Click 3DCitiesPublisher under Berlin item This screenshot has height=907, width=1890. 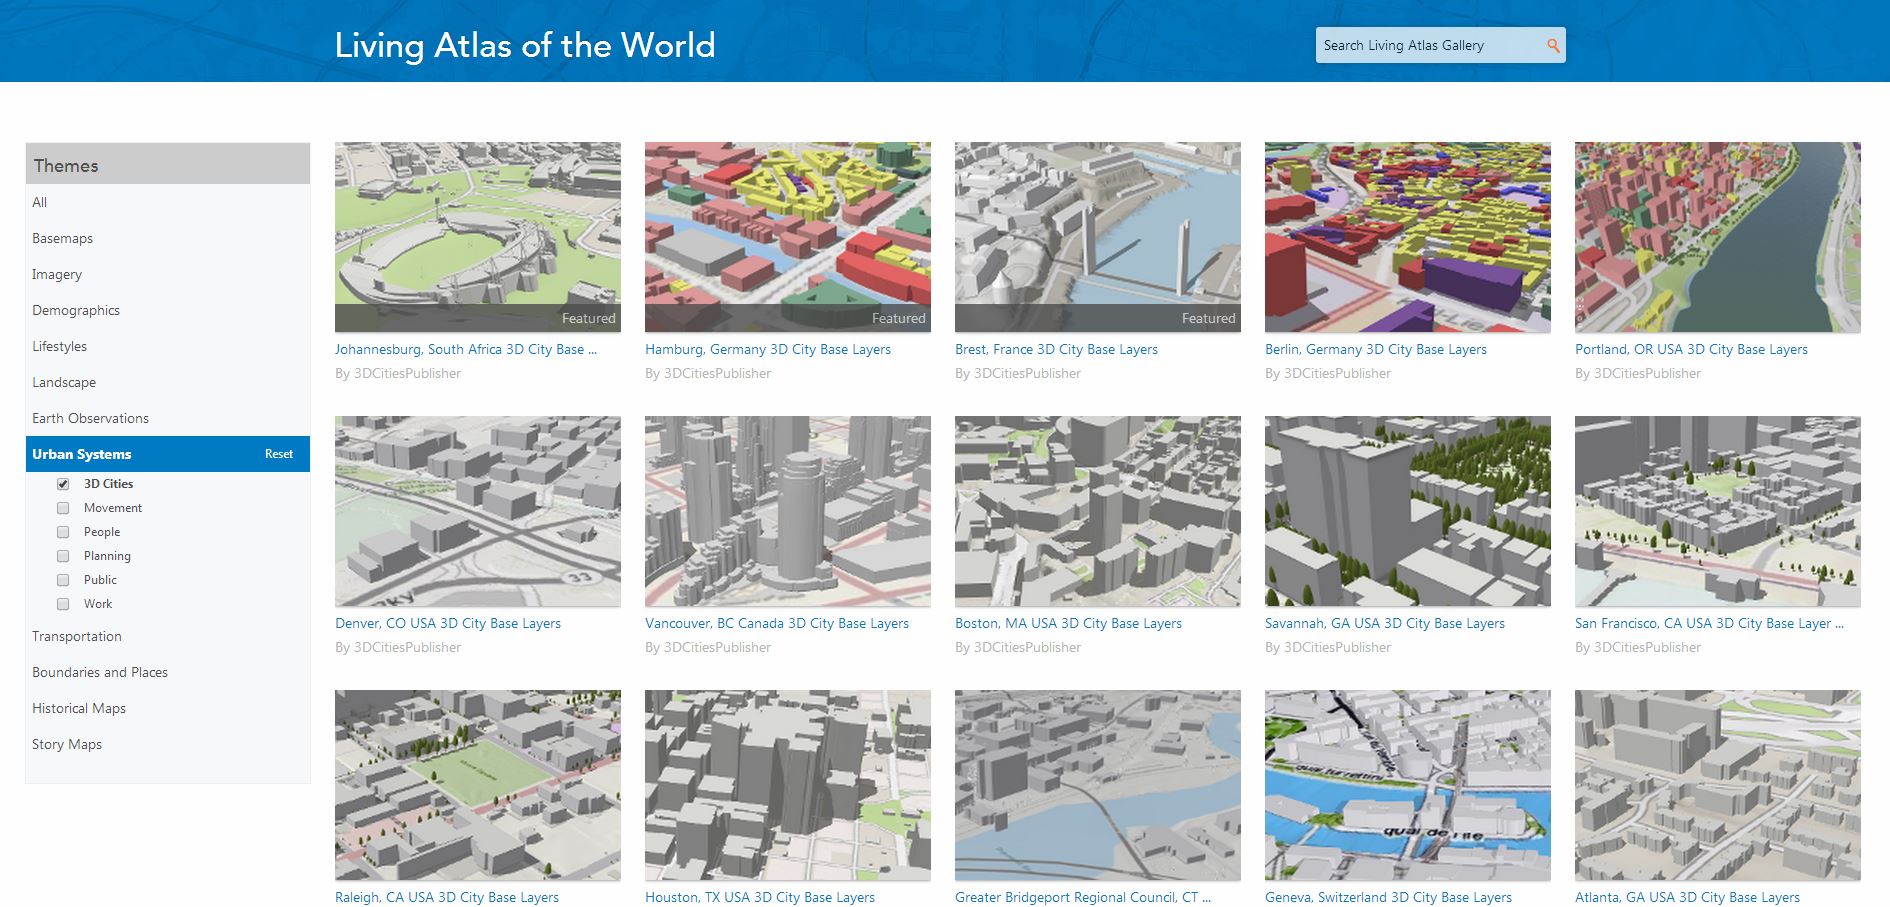pyautogui.click(x=1338, y=373)
